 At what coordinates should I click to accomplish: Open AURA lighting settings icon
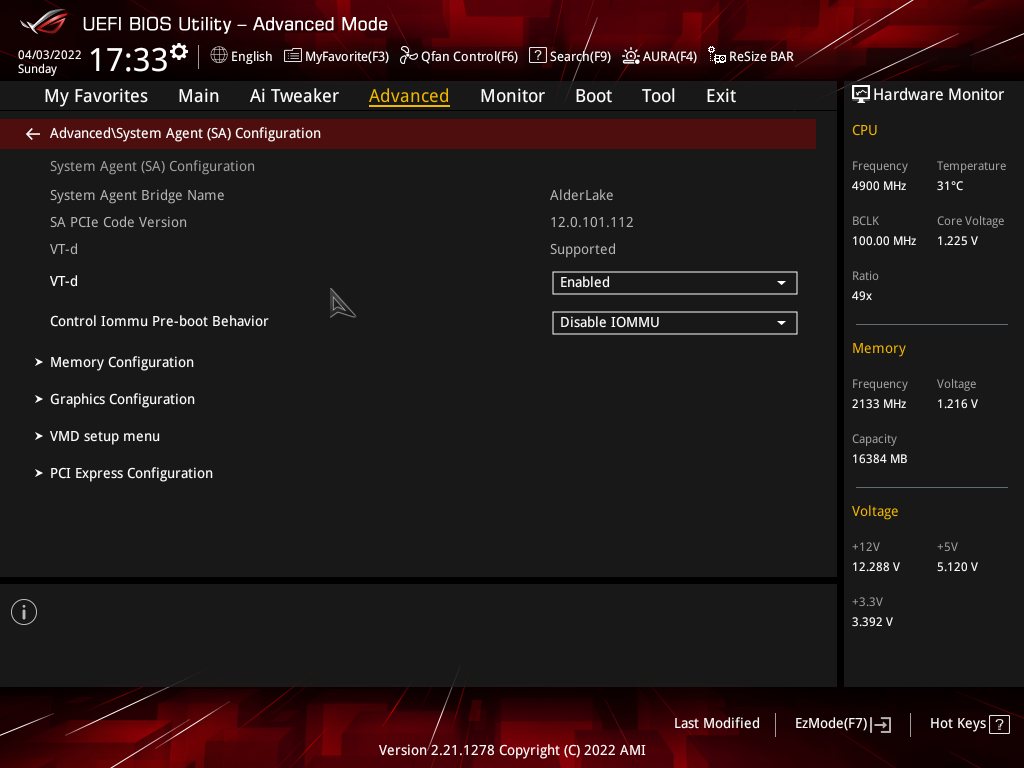631,56
